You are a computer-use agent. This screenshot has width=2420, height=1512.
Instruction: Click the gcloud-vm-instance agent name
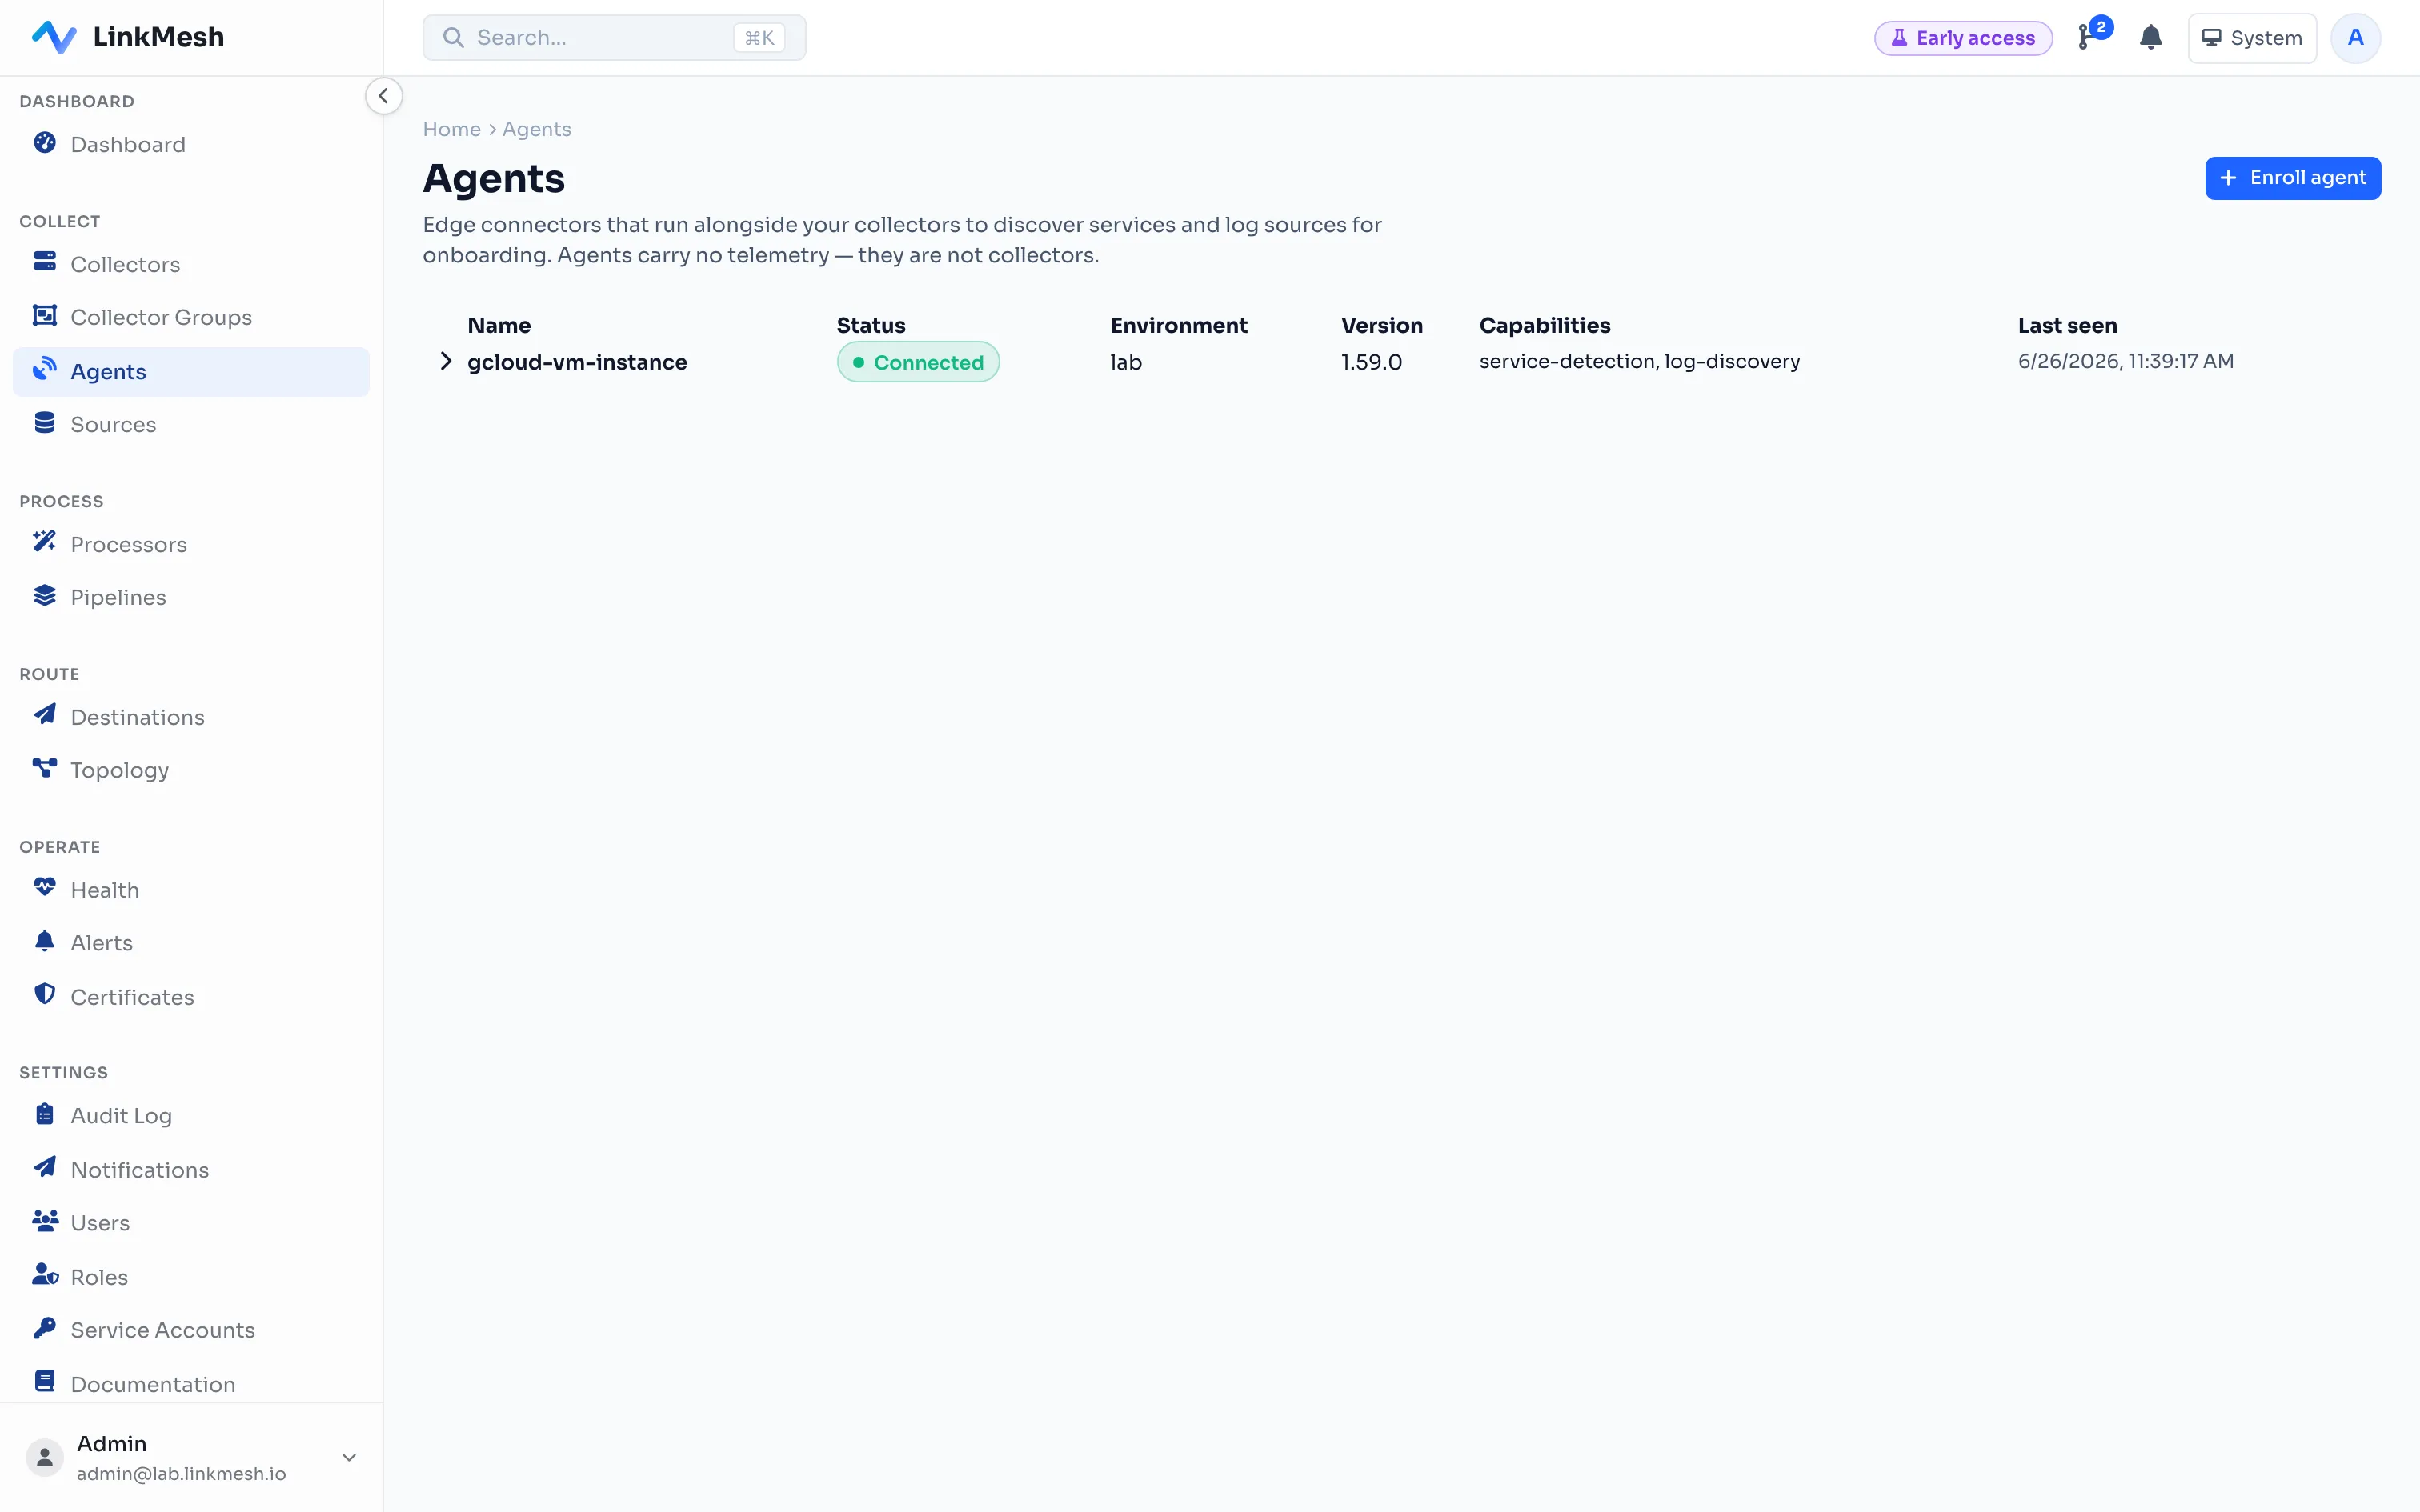pyautogui.click(x=577, y=362)
